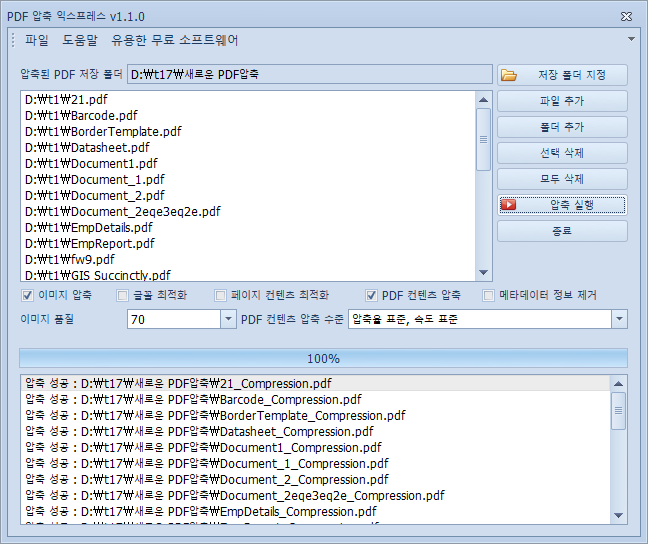Click the file list scroll down arrow

483,272
